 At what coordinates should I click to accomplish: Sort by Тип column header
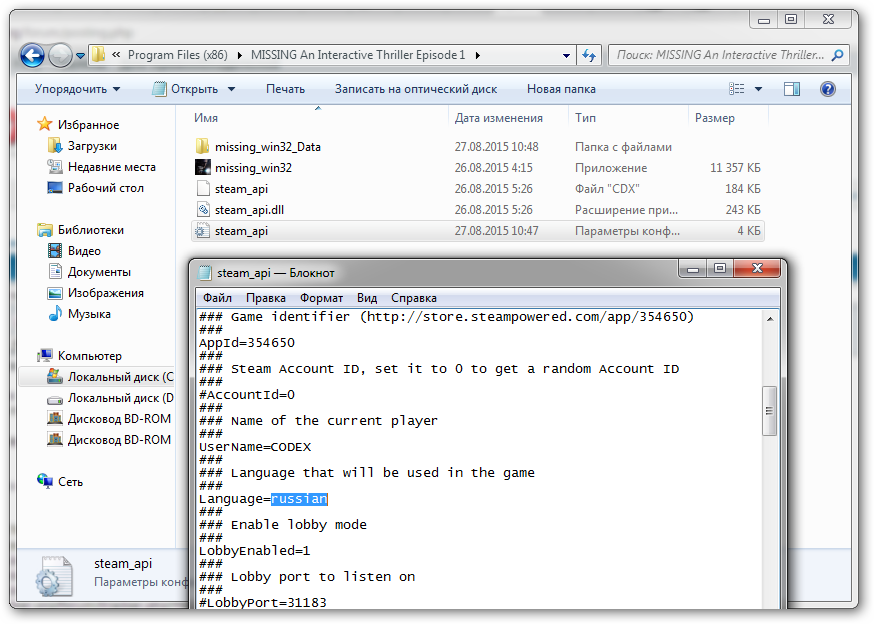click(x=585, y=118)
